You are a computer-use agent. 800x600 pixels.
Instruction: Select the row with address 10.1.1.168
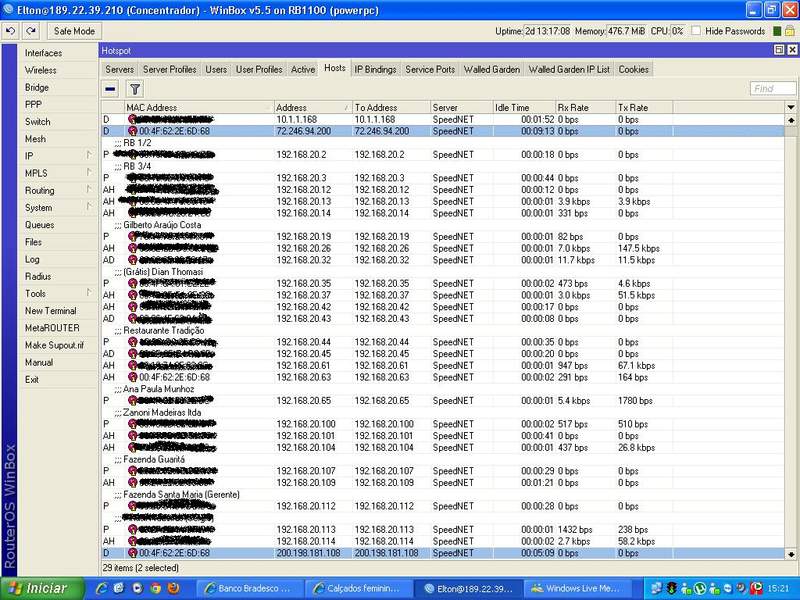(443, 119)
